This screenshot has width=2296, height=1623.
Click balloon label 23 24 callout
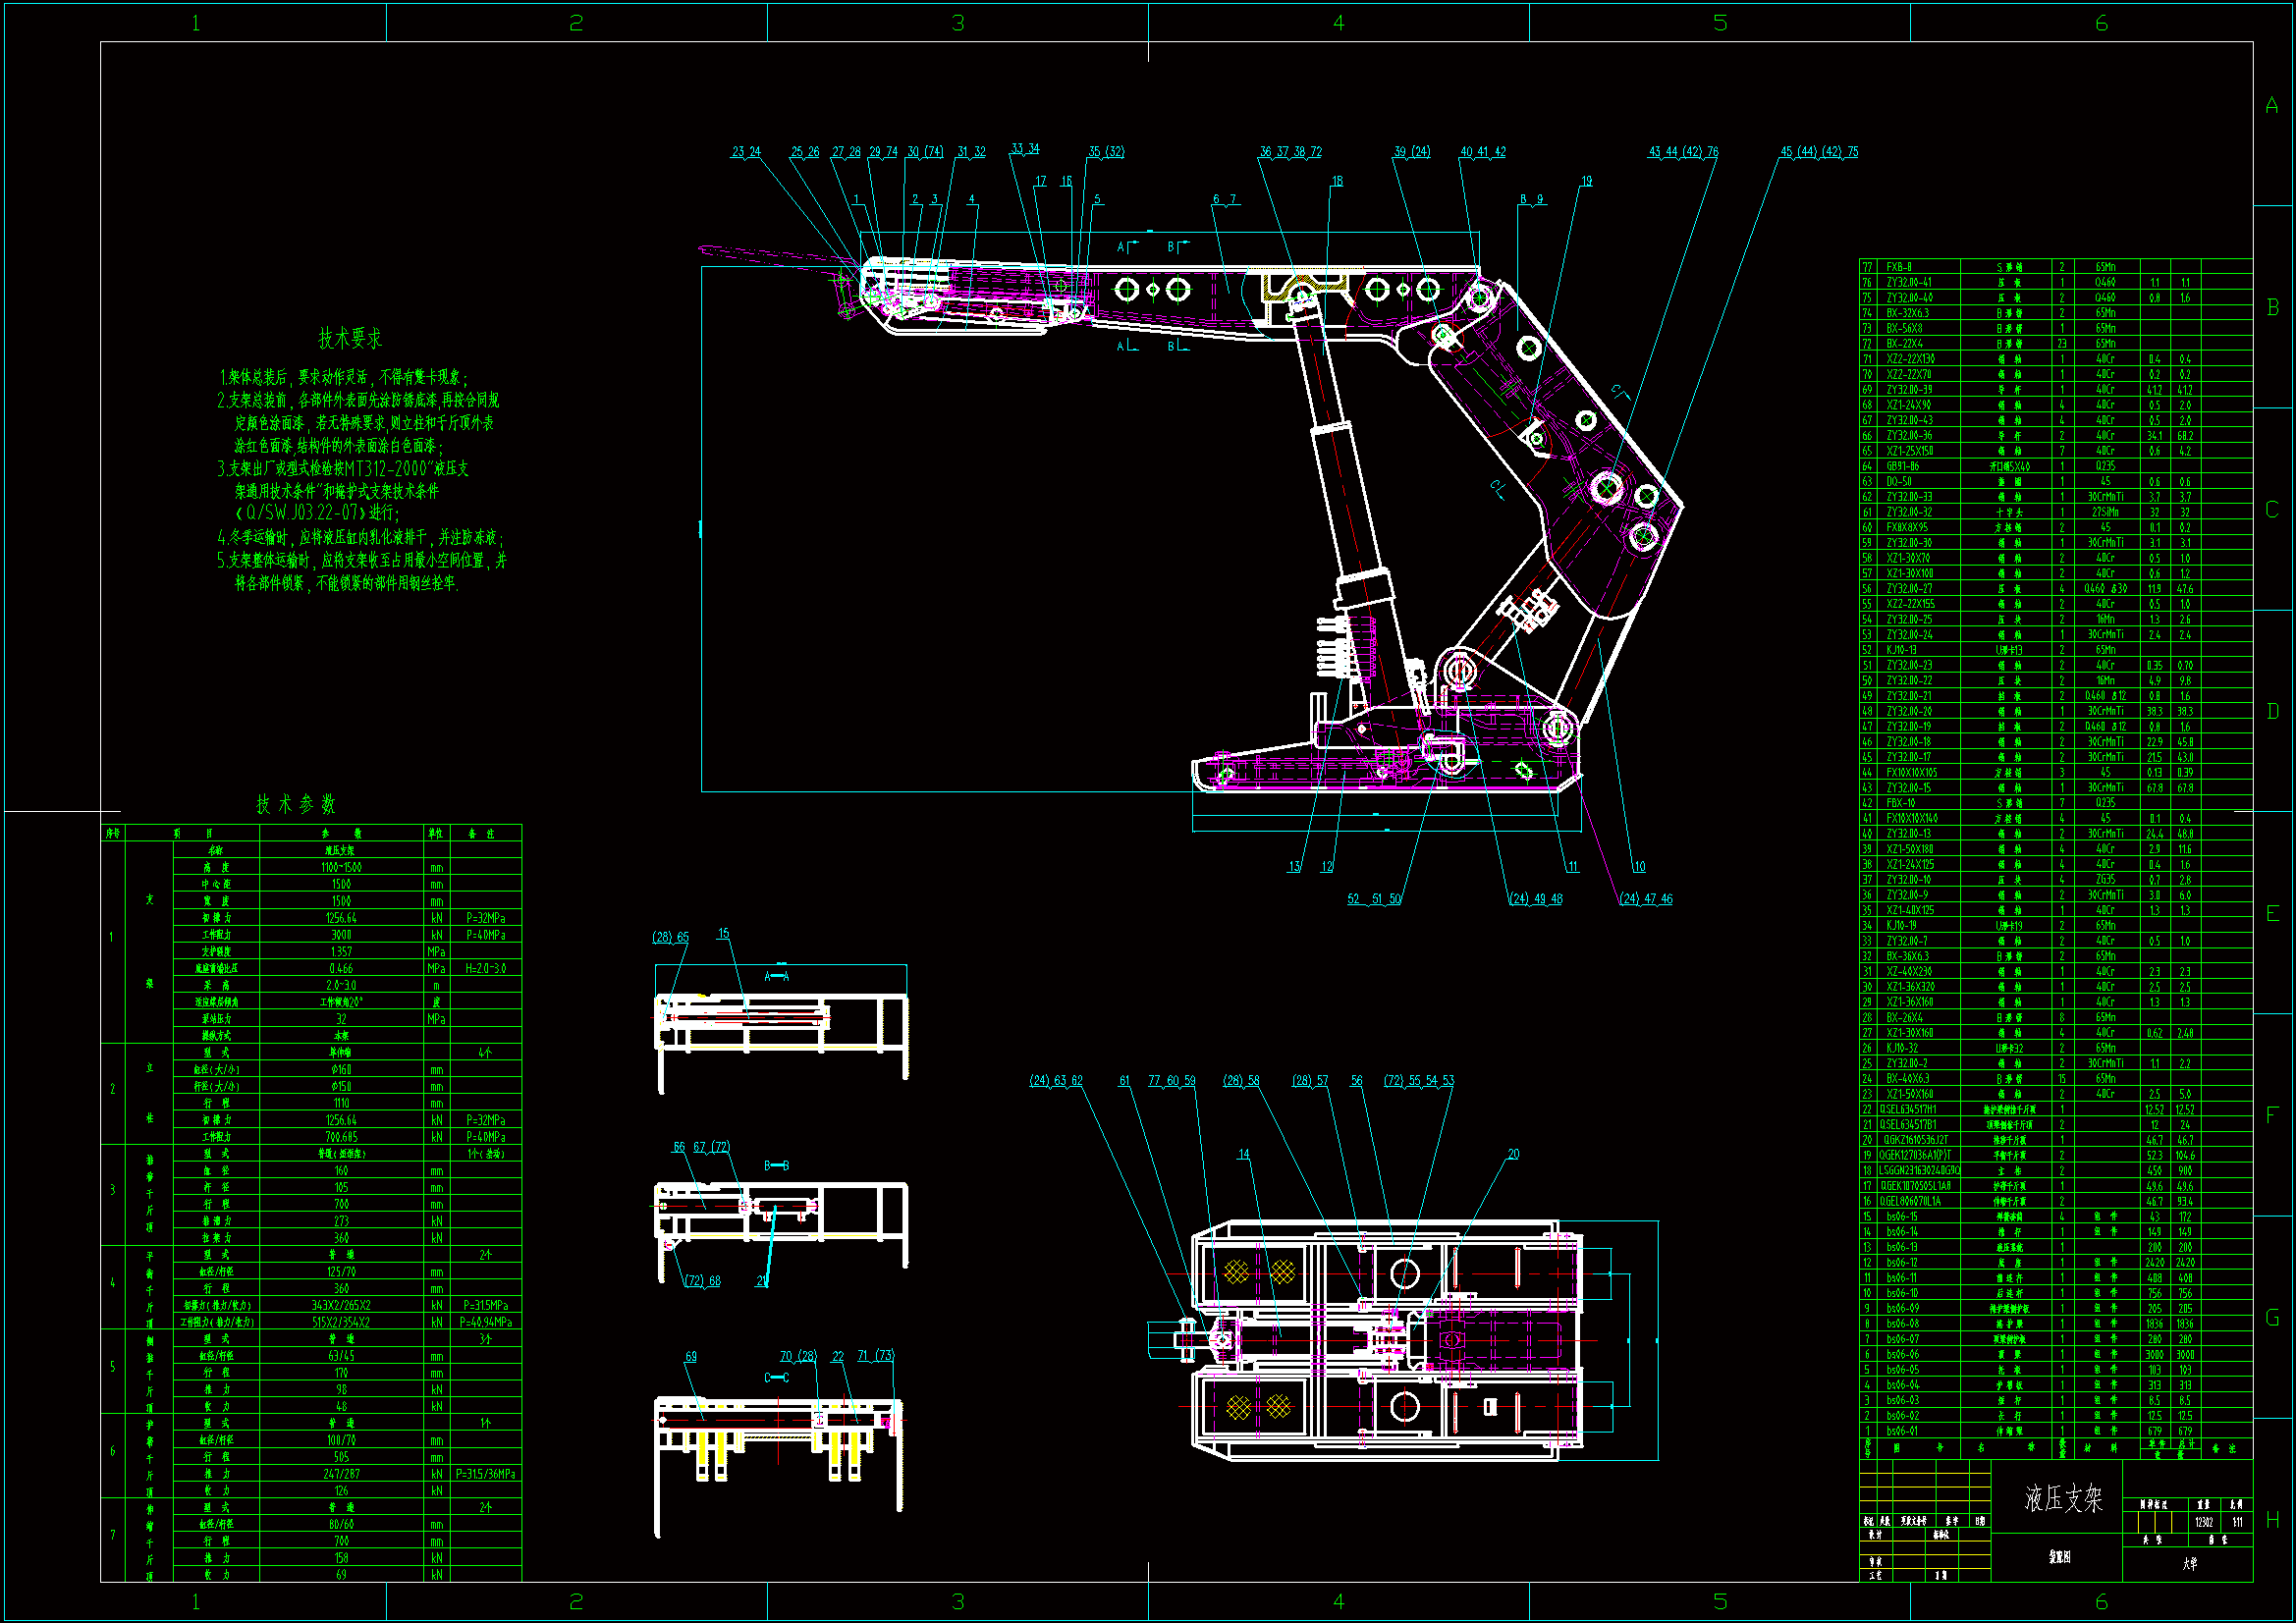[746, 152]
